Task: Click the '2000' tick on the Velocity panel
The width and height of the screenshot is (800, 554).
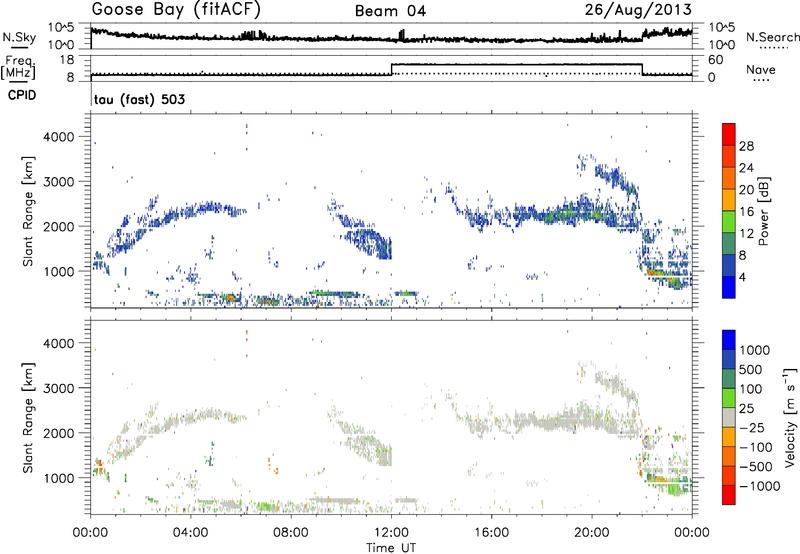Action: pos(58,433)
